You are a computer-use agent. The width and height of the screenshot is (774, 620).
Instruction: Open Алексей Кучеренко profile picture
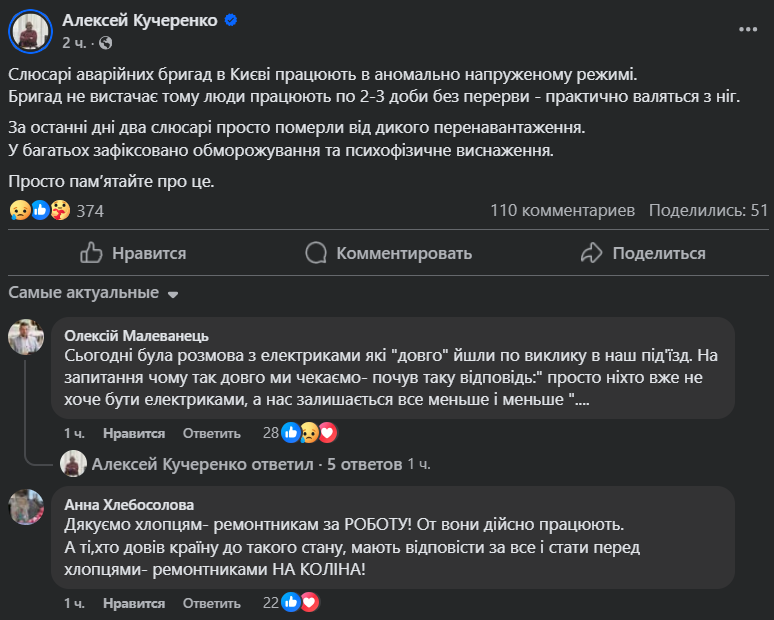(30, 31)
